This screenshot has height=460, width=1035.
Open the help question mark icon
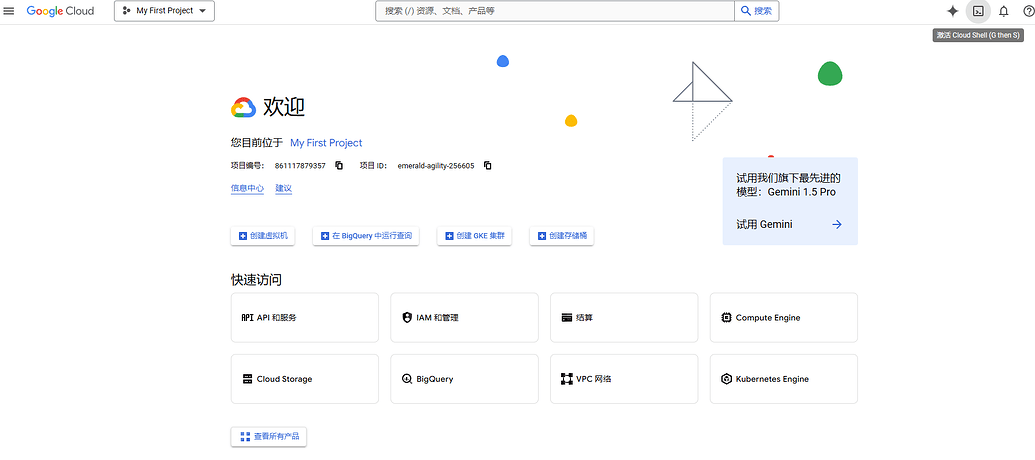(x=1028, y=11)
